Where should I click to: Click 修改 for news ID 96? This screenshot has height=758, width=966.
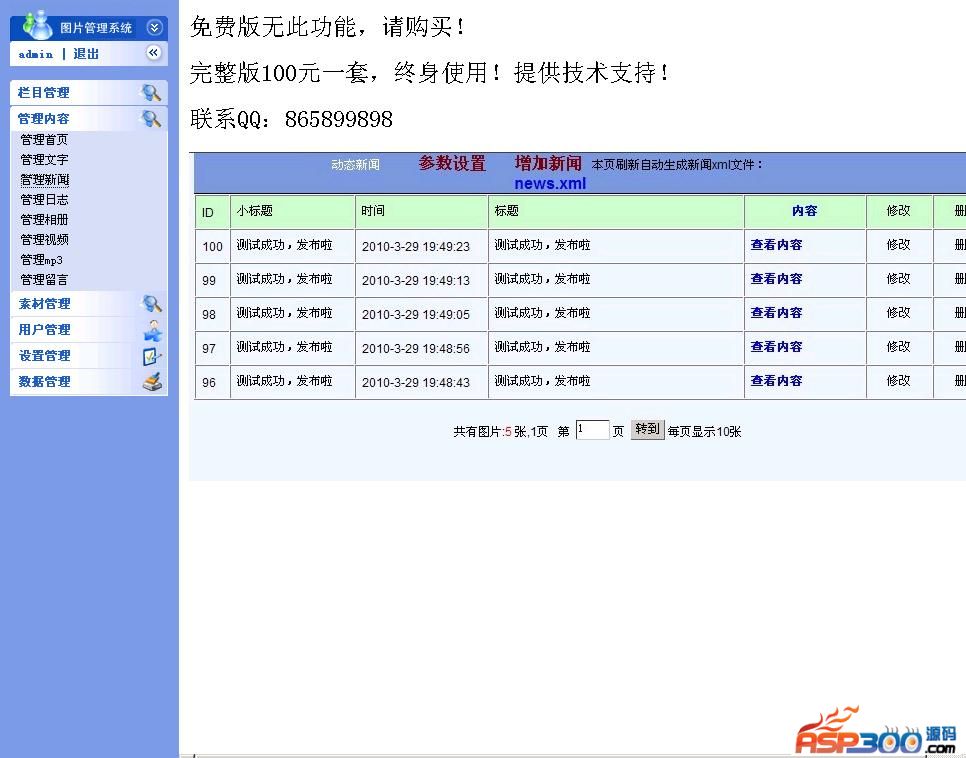(898, 380)
